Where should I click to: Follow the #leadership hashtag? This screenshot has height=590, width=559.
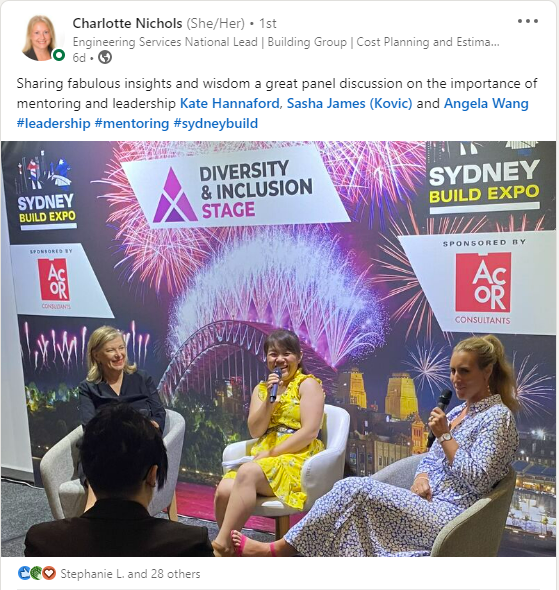pyautogui.click(x=53, y=123)
